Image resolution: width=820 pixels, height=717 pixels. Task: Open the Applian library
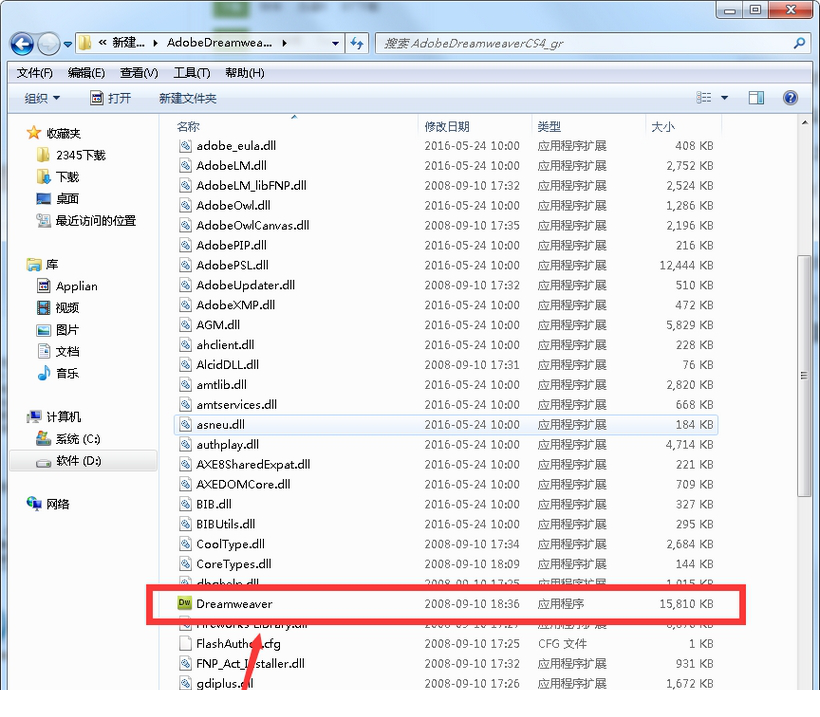76,286
